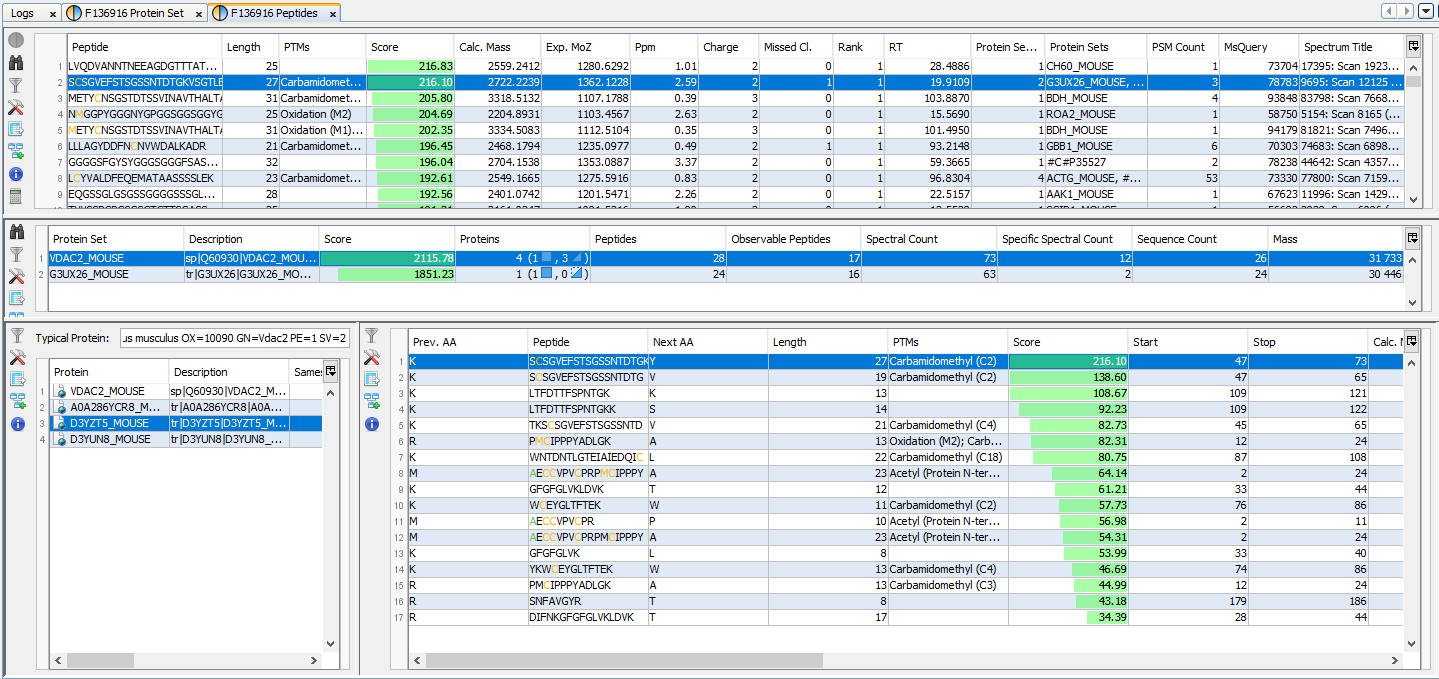Open column chooser in the Prev. AA table
This screenshot has width=1439, height=679.
point(1411,341)
